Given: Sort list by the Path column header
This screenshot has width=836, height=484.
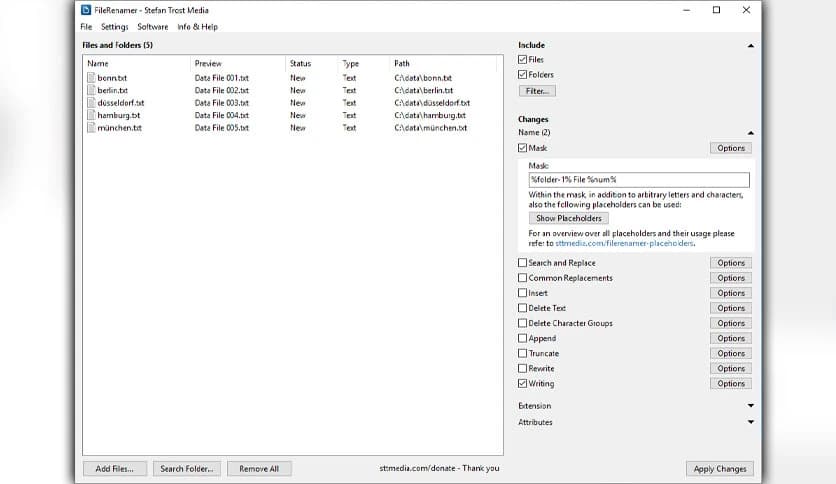Looking at the screenshot, I should click(x=402, y=63).
